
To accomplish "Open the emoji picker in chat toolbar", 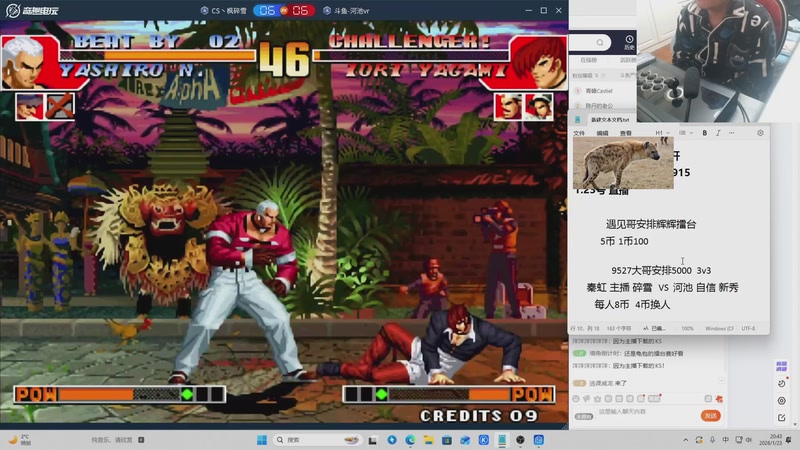I will point(576,398).
